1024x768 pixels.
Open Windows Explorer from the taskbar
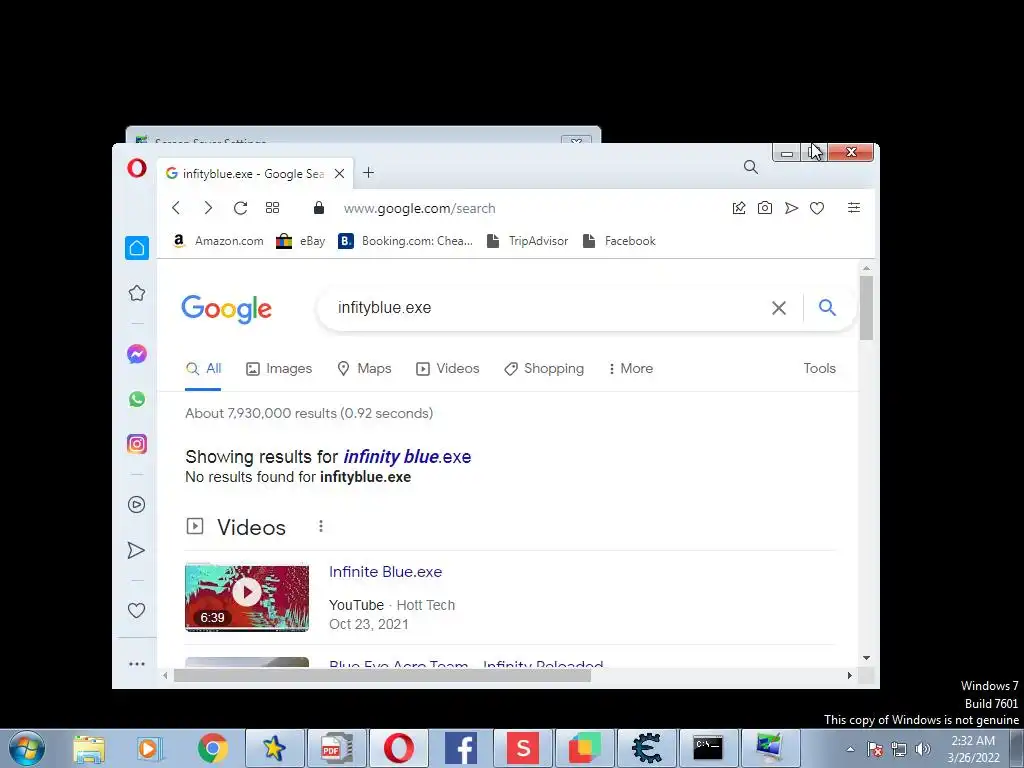pos(89,748)
